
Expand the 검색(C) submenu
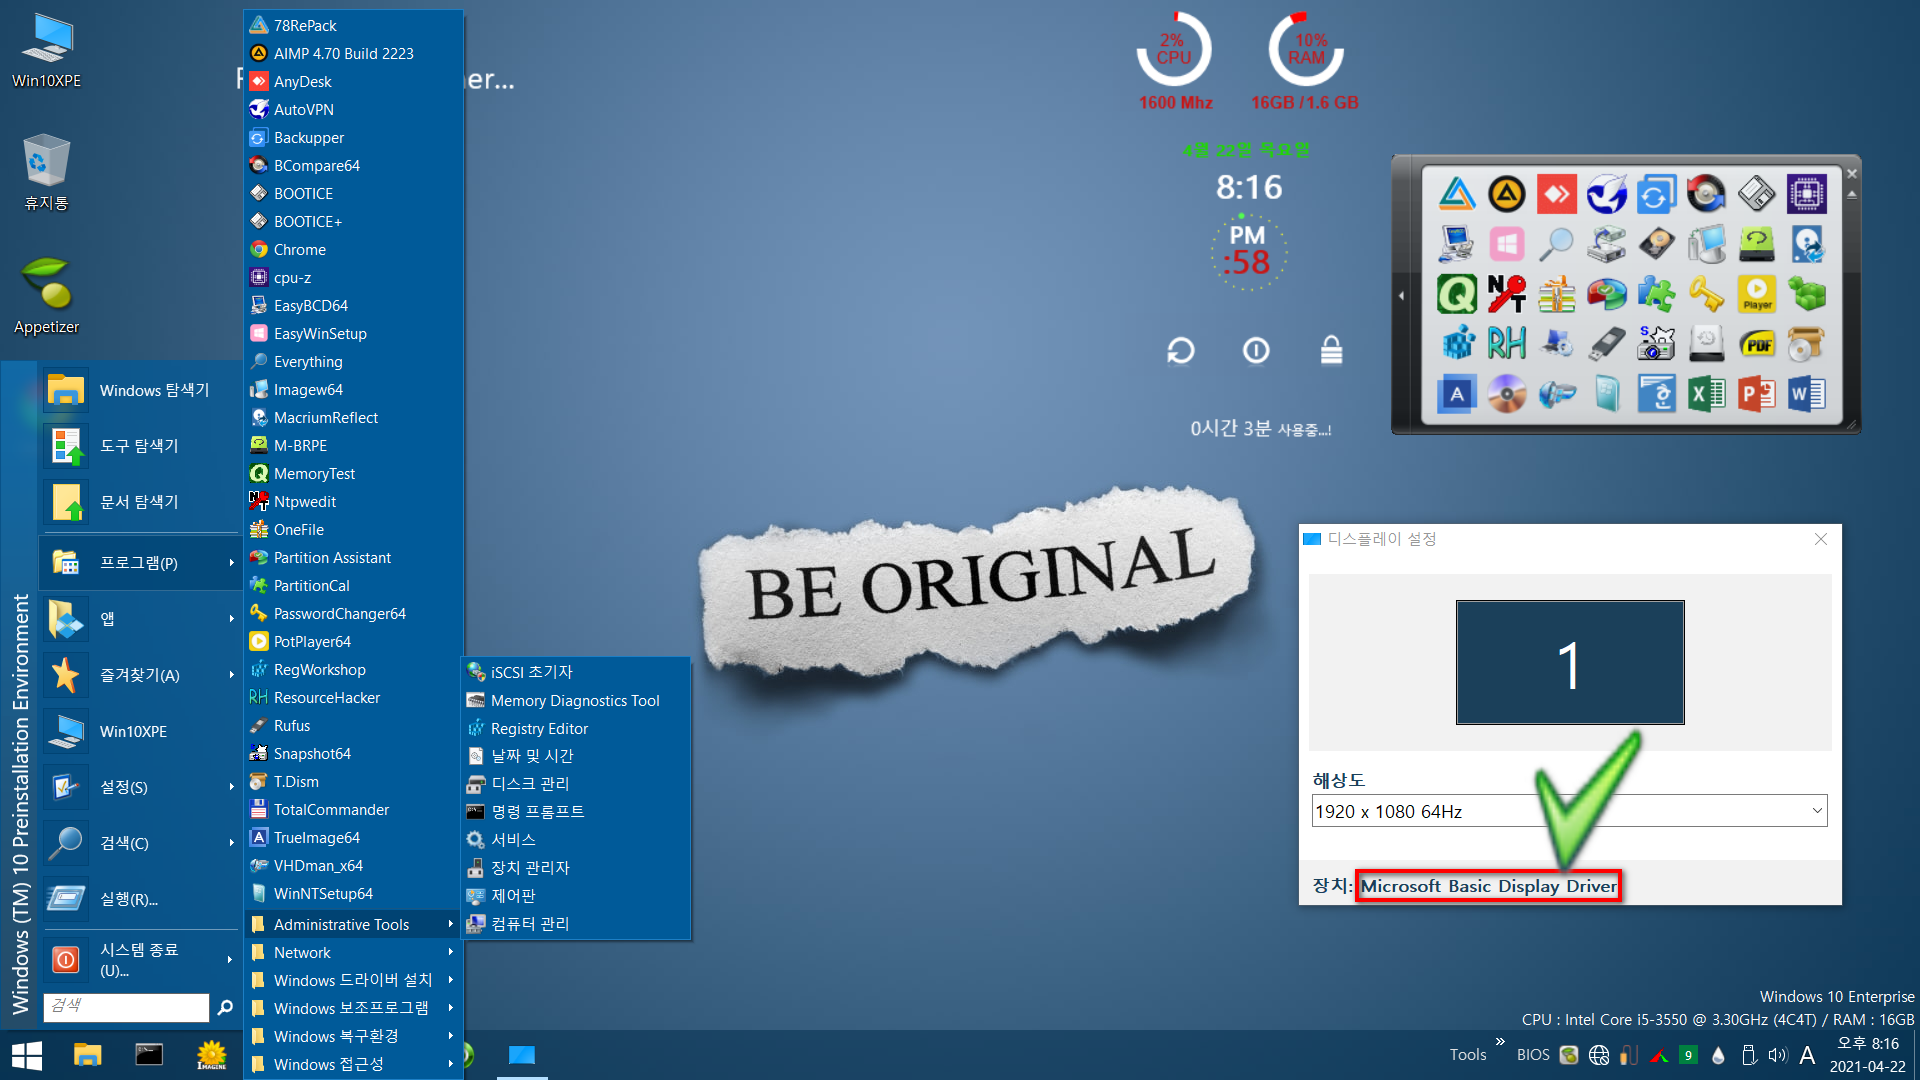(141, 843)
